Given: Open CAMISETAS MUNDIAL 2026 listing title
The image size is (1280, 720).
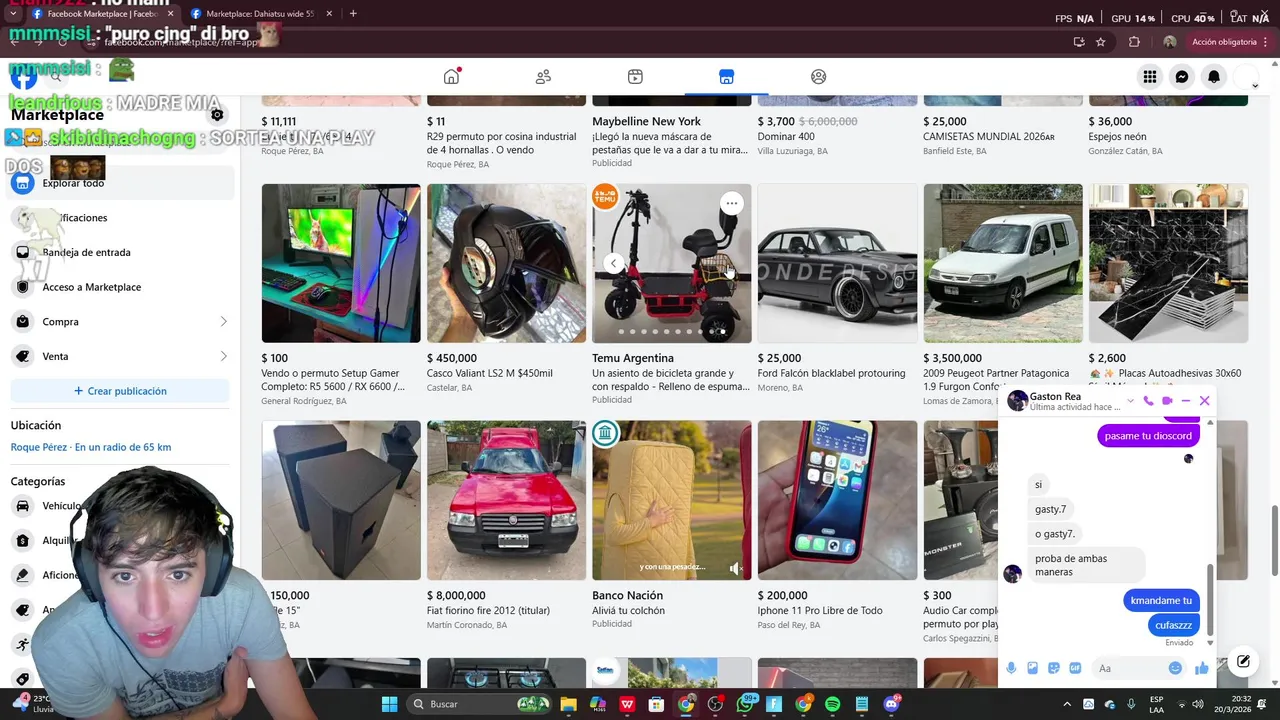Looking at the screenshot, I should point(989,137).
